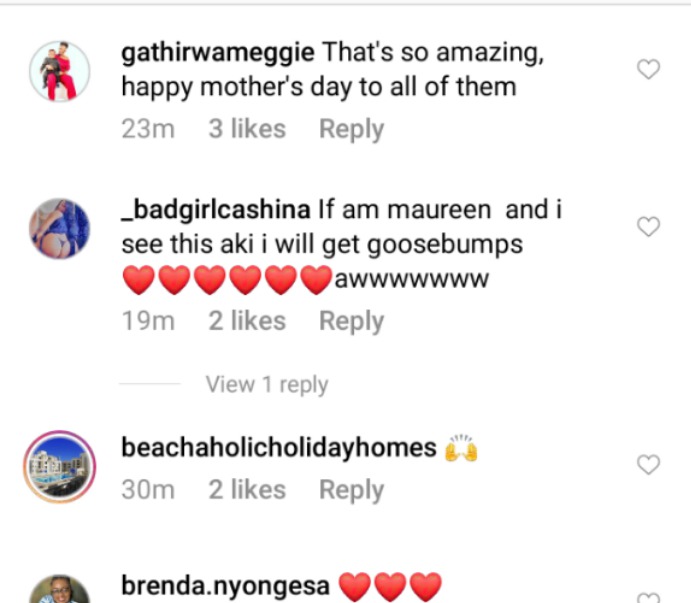Open gathirwameggie's profile picture

(59, 71)
